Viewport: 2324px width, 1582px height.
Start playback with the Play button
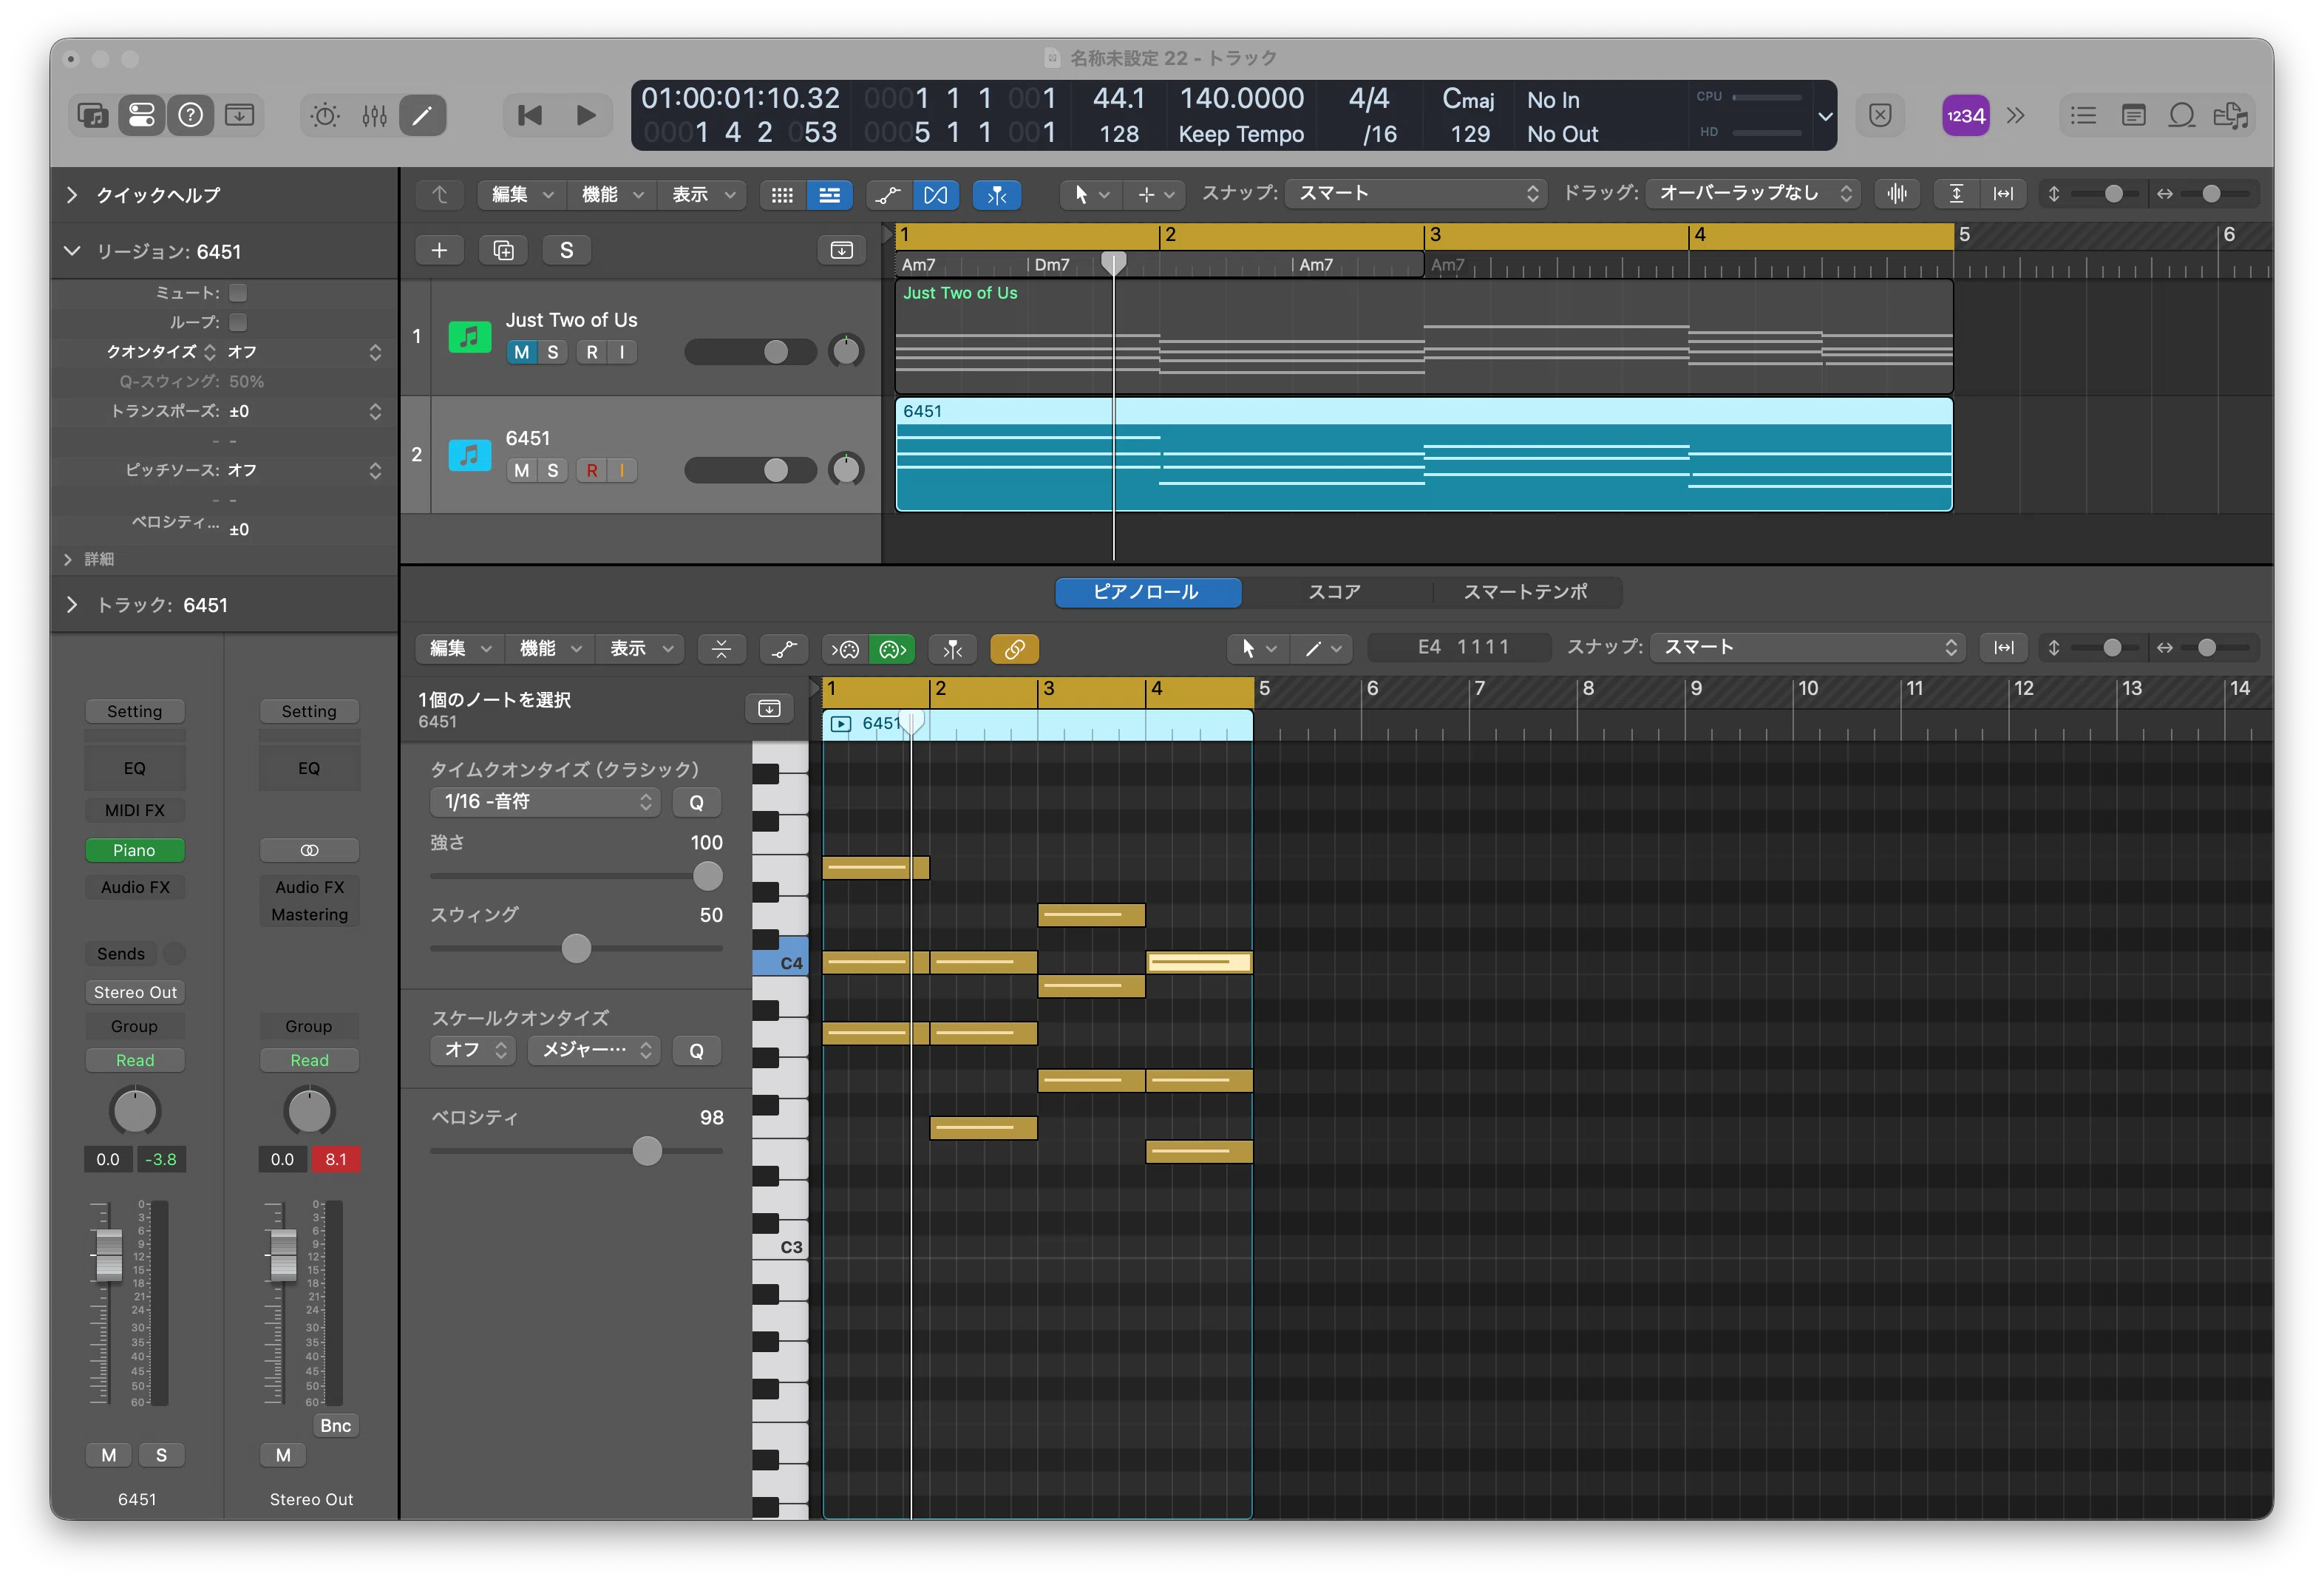click(x=586, y=115)
